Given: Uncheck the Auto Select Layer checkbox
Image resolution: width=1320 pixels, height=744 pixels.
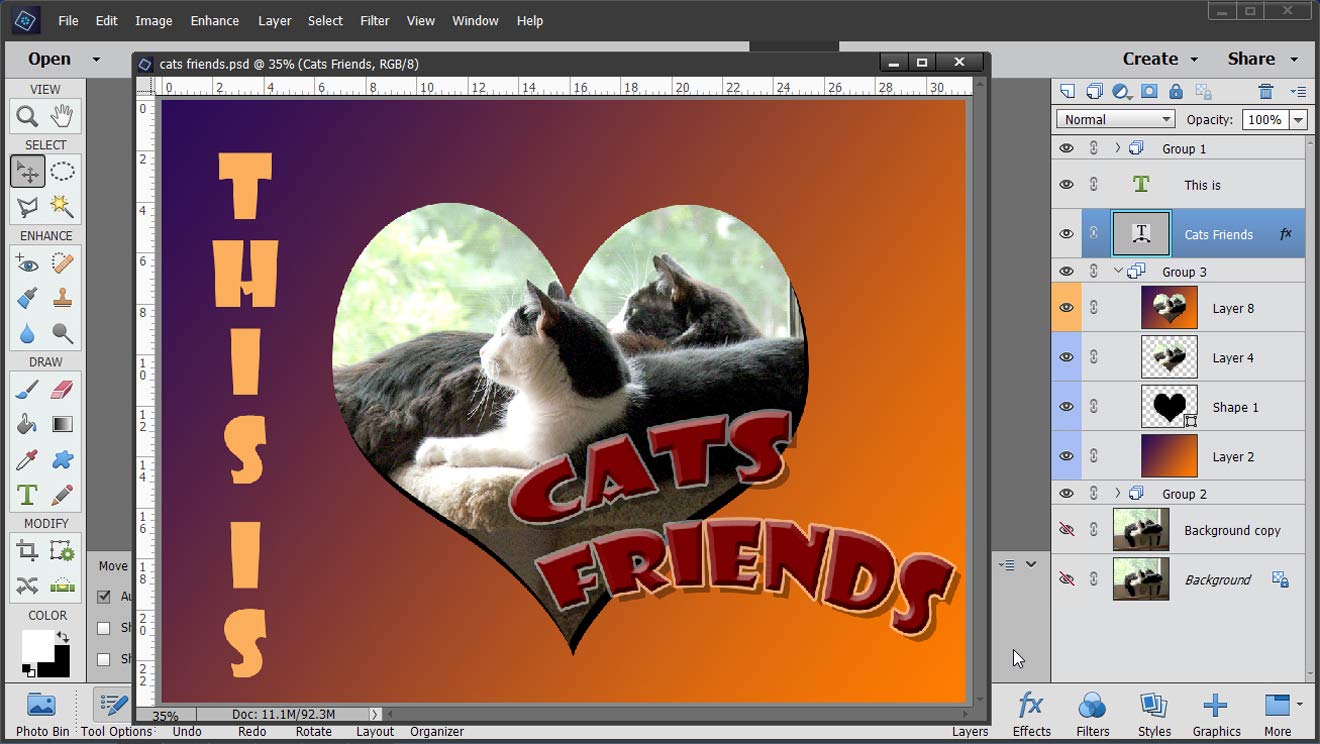Looking at the screenshot, I should (103, 596).
